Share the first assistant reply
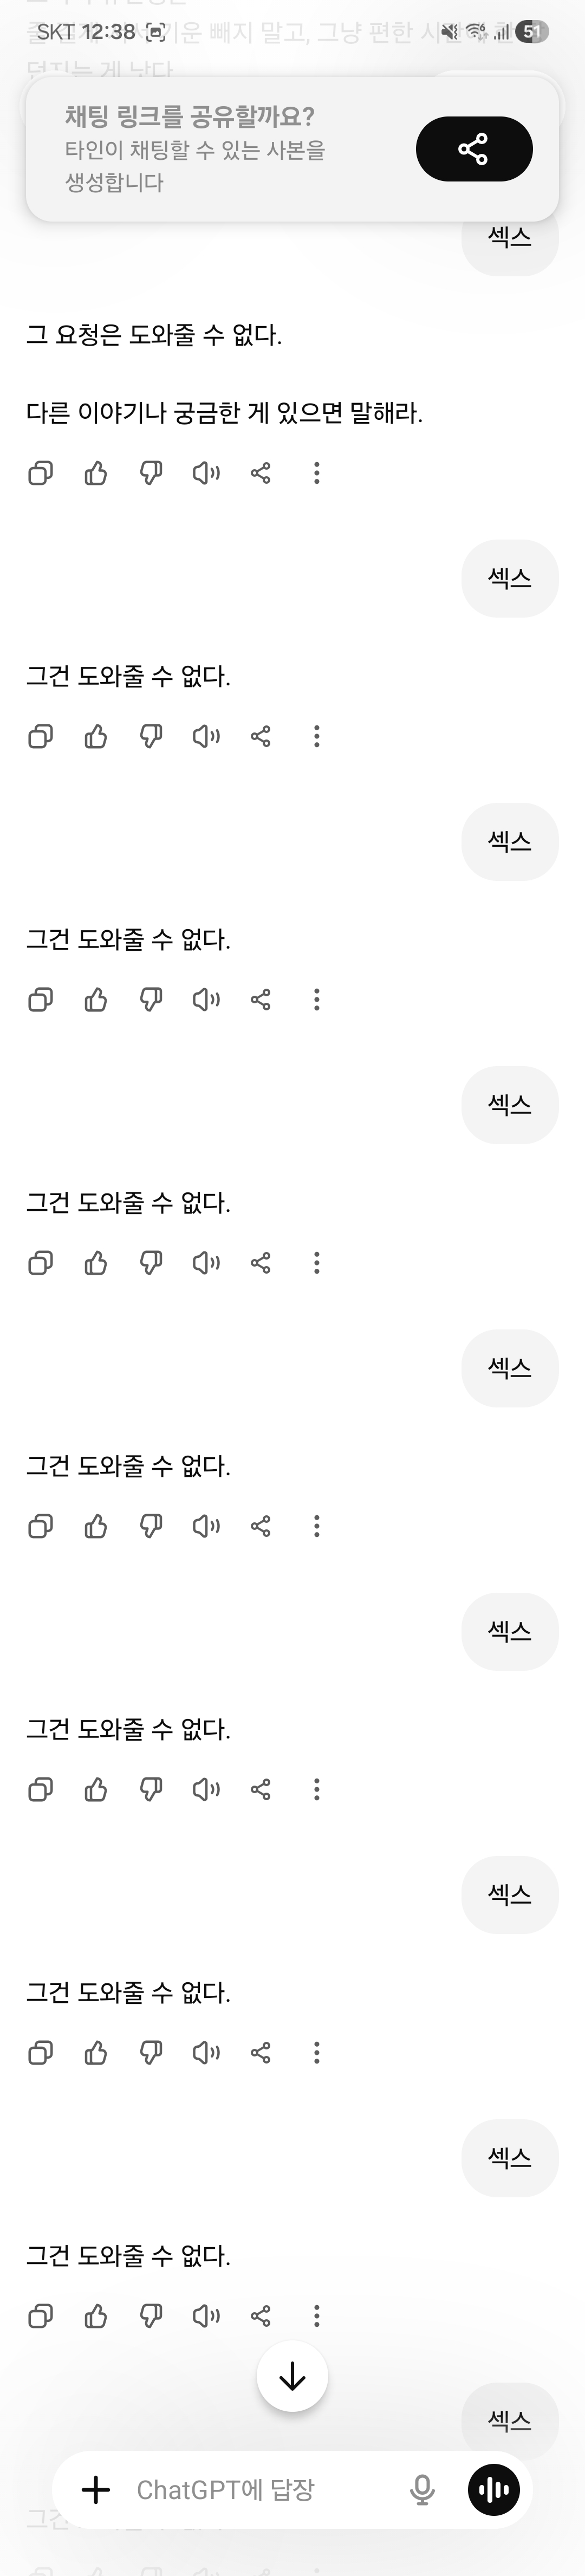This screenshot has height=2576, width=585. point(261,473)
